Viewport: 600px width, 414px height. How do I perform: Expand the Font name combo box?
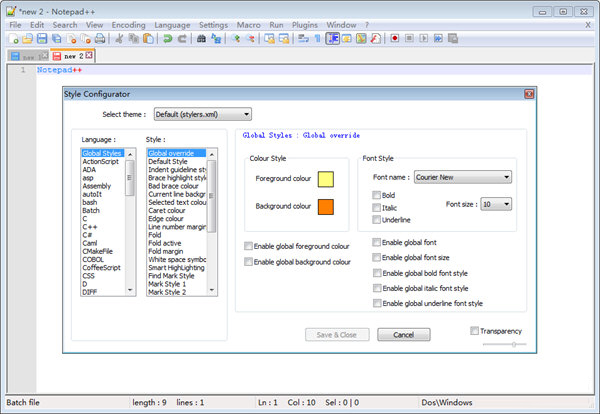[x=462, y=177]
